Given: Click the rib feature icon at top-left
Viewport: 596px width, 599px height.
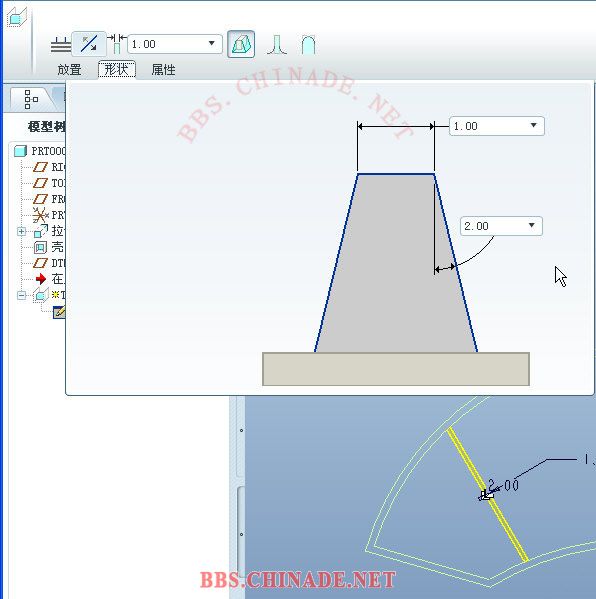Looking at the screenshot, I should (x=17, y=18).
